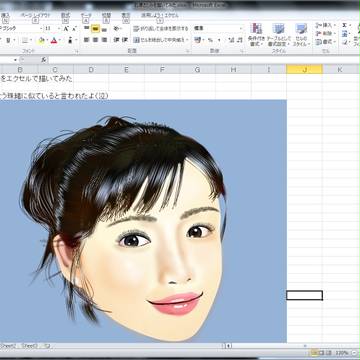This screenshot has width=360, height=360.
Task: Click the AutoSum sigma icon
Action: pos(345,25)
